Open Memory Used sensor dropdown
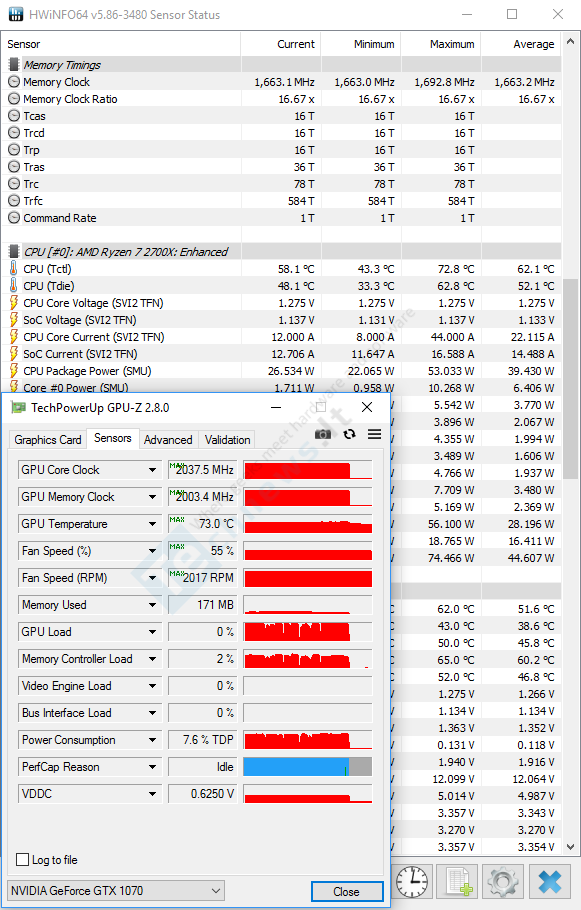 tap(152, 605)
